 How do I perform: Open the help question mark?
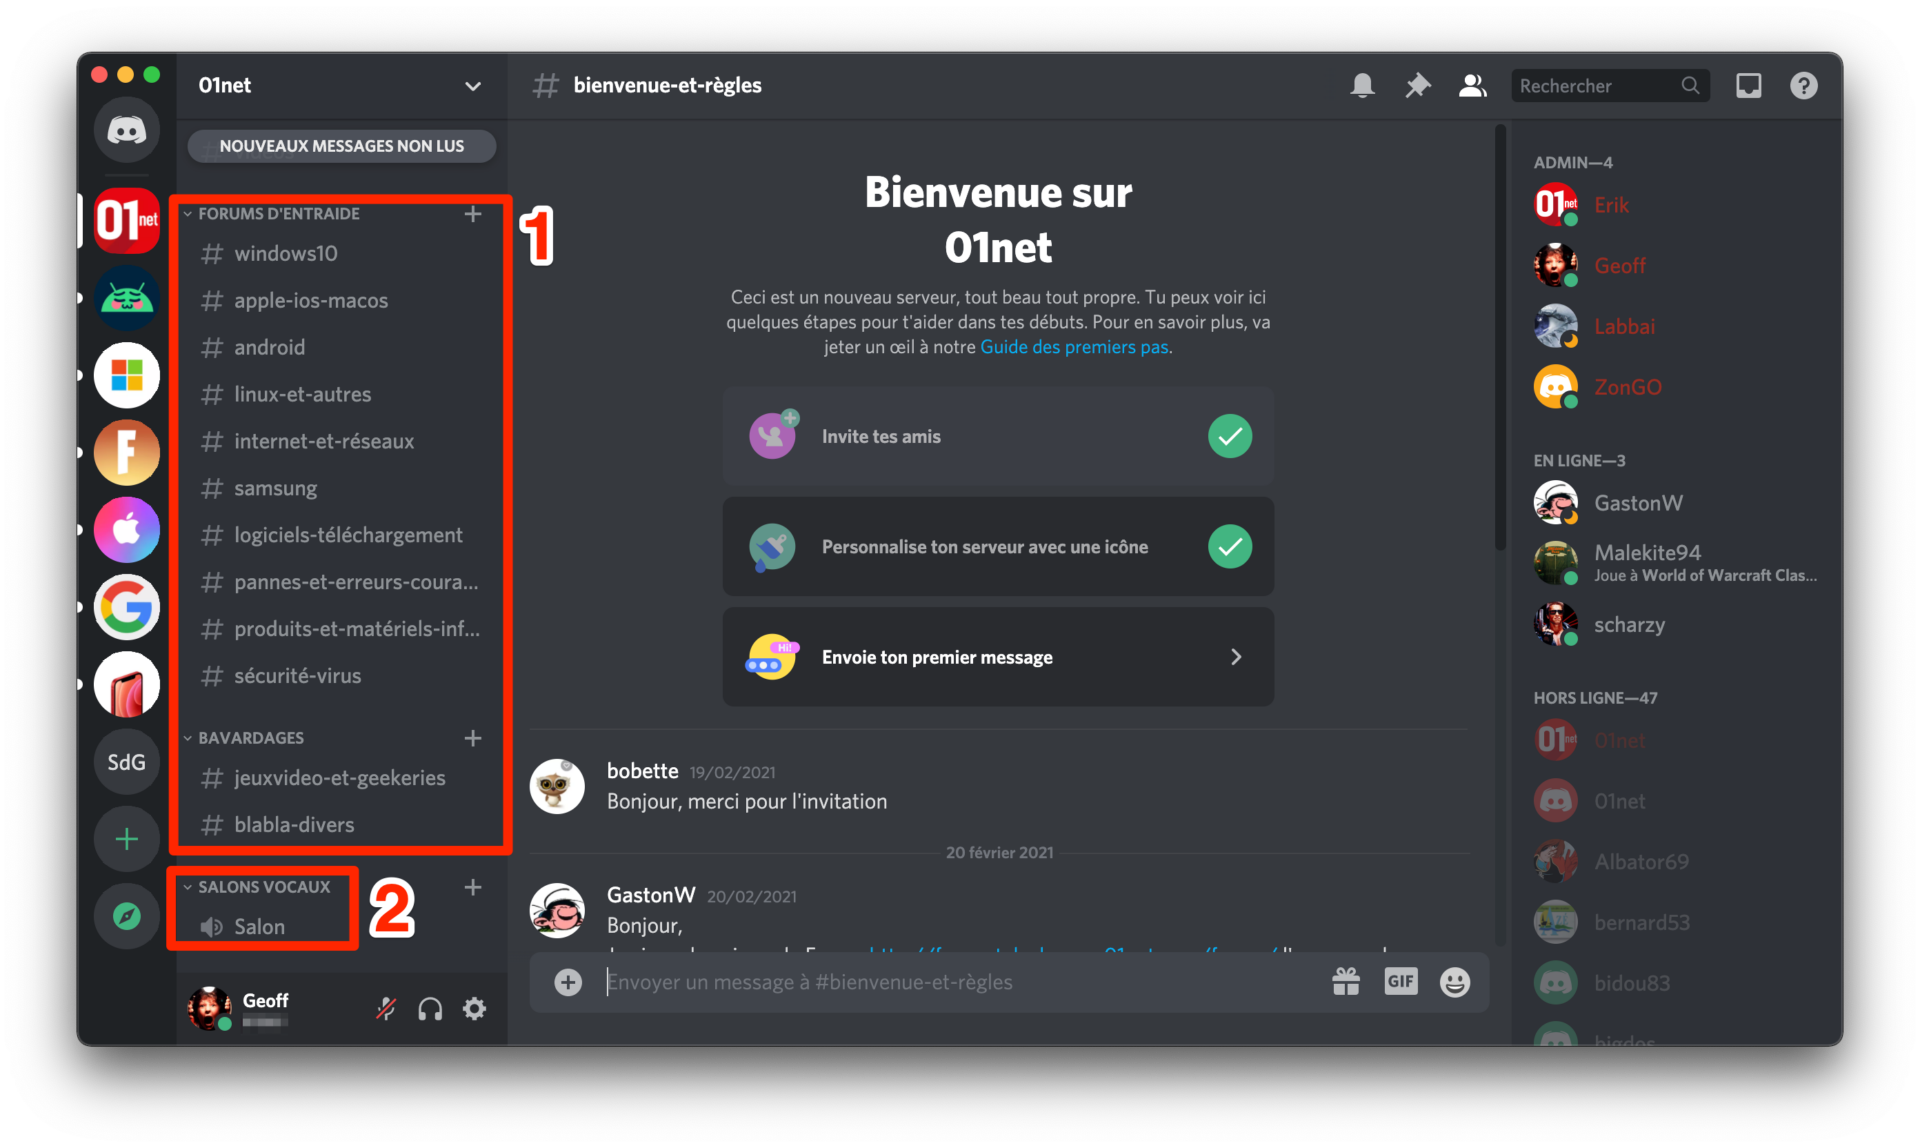[x=1804, y=85]
